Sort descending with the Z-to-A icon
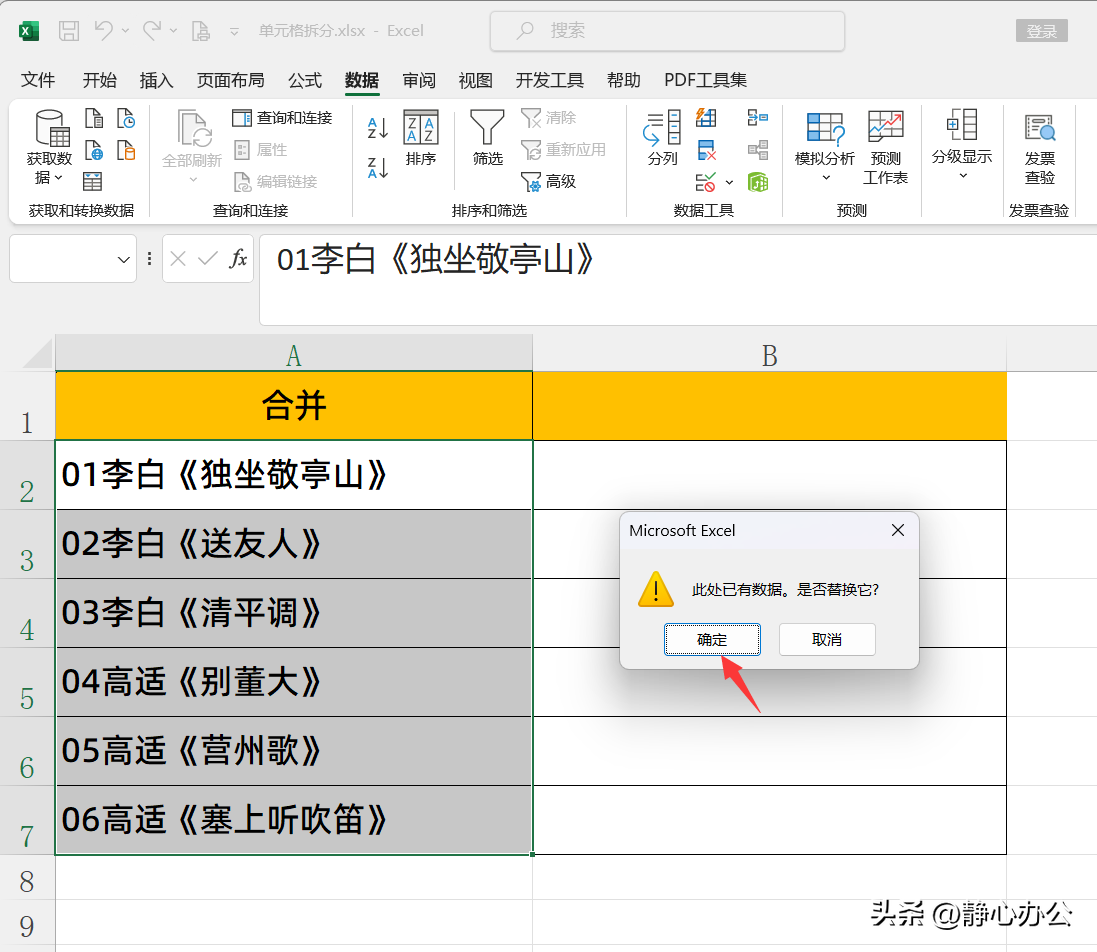The width and height of the screenshot is (1097, 952). coord(378,168)
